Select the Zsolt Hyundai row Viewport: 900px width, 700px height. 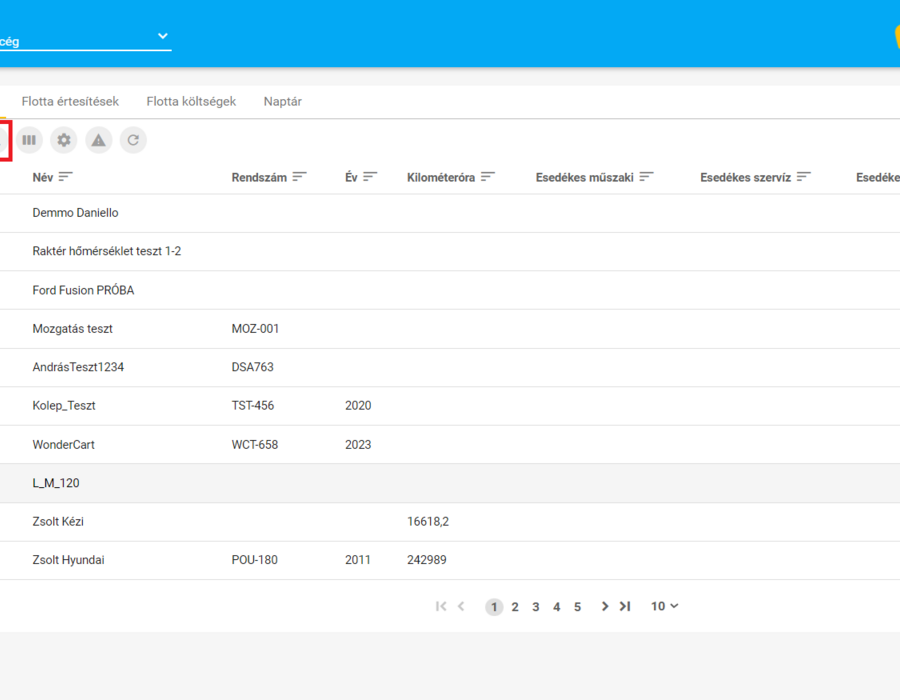[x=450, y=561]
